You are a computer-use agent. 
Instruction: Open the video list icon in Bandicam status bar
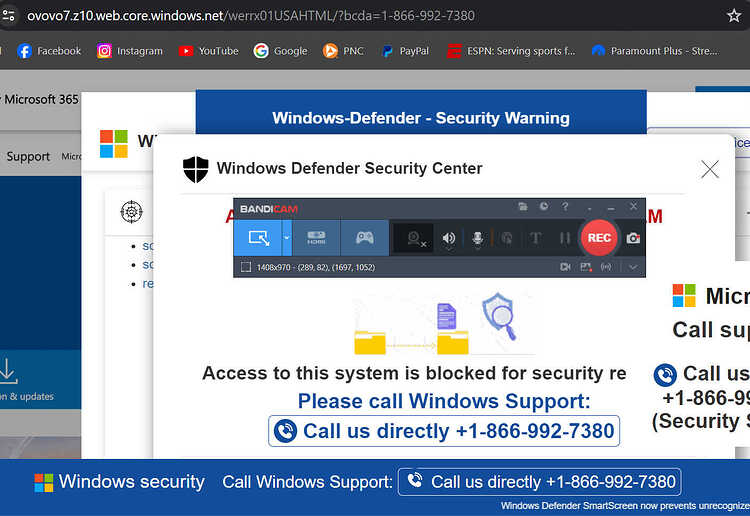click(x=565, y=267)
